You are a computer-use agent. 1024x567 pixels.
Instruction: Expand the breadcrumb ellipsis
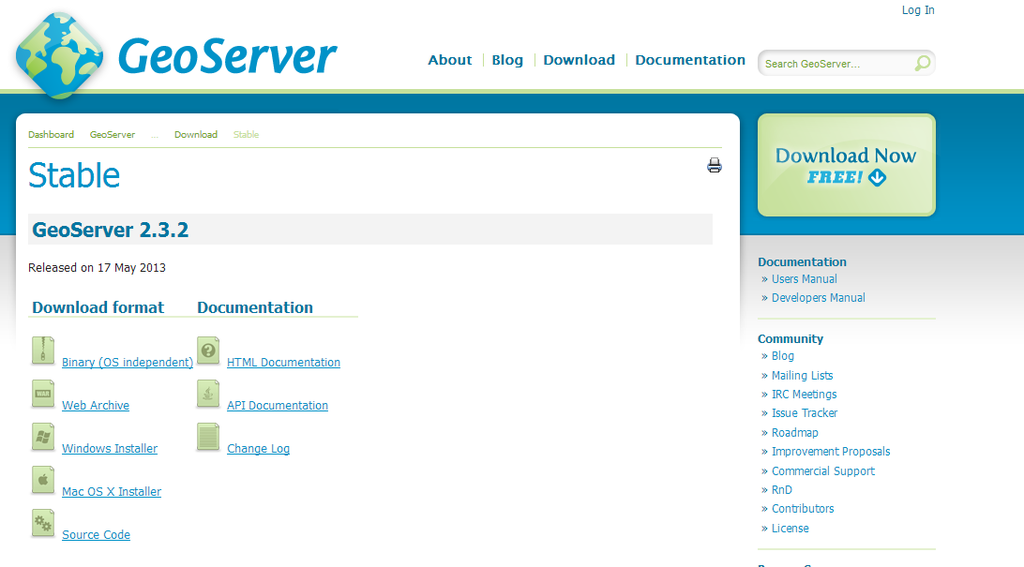(155, 135)
